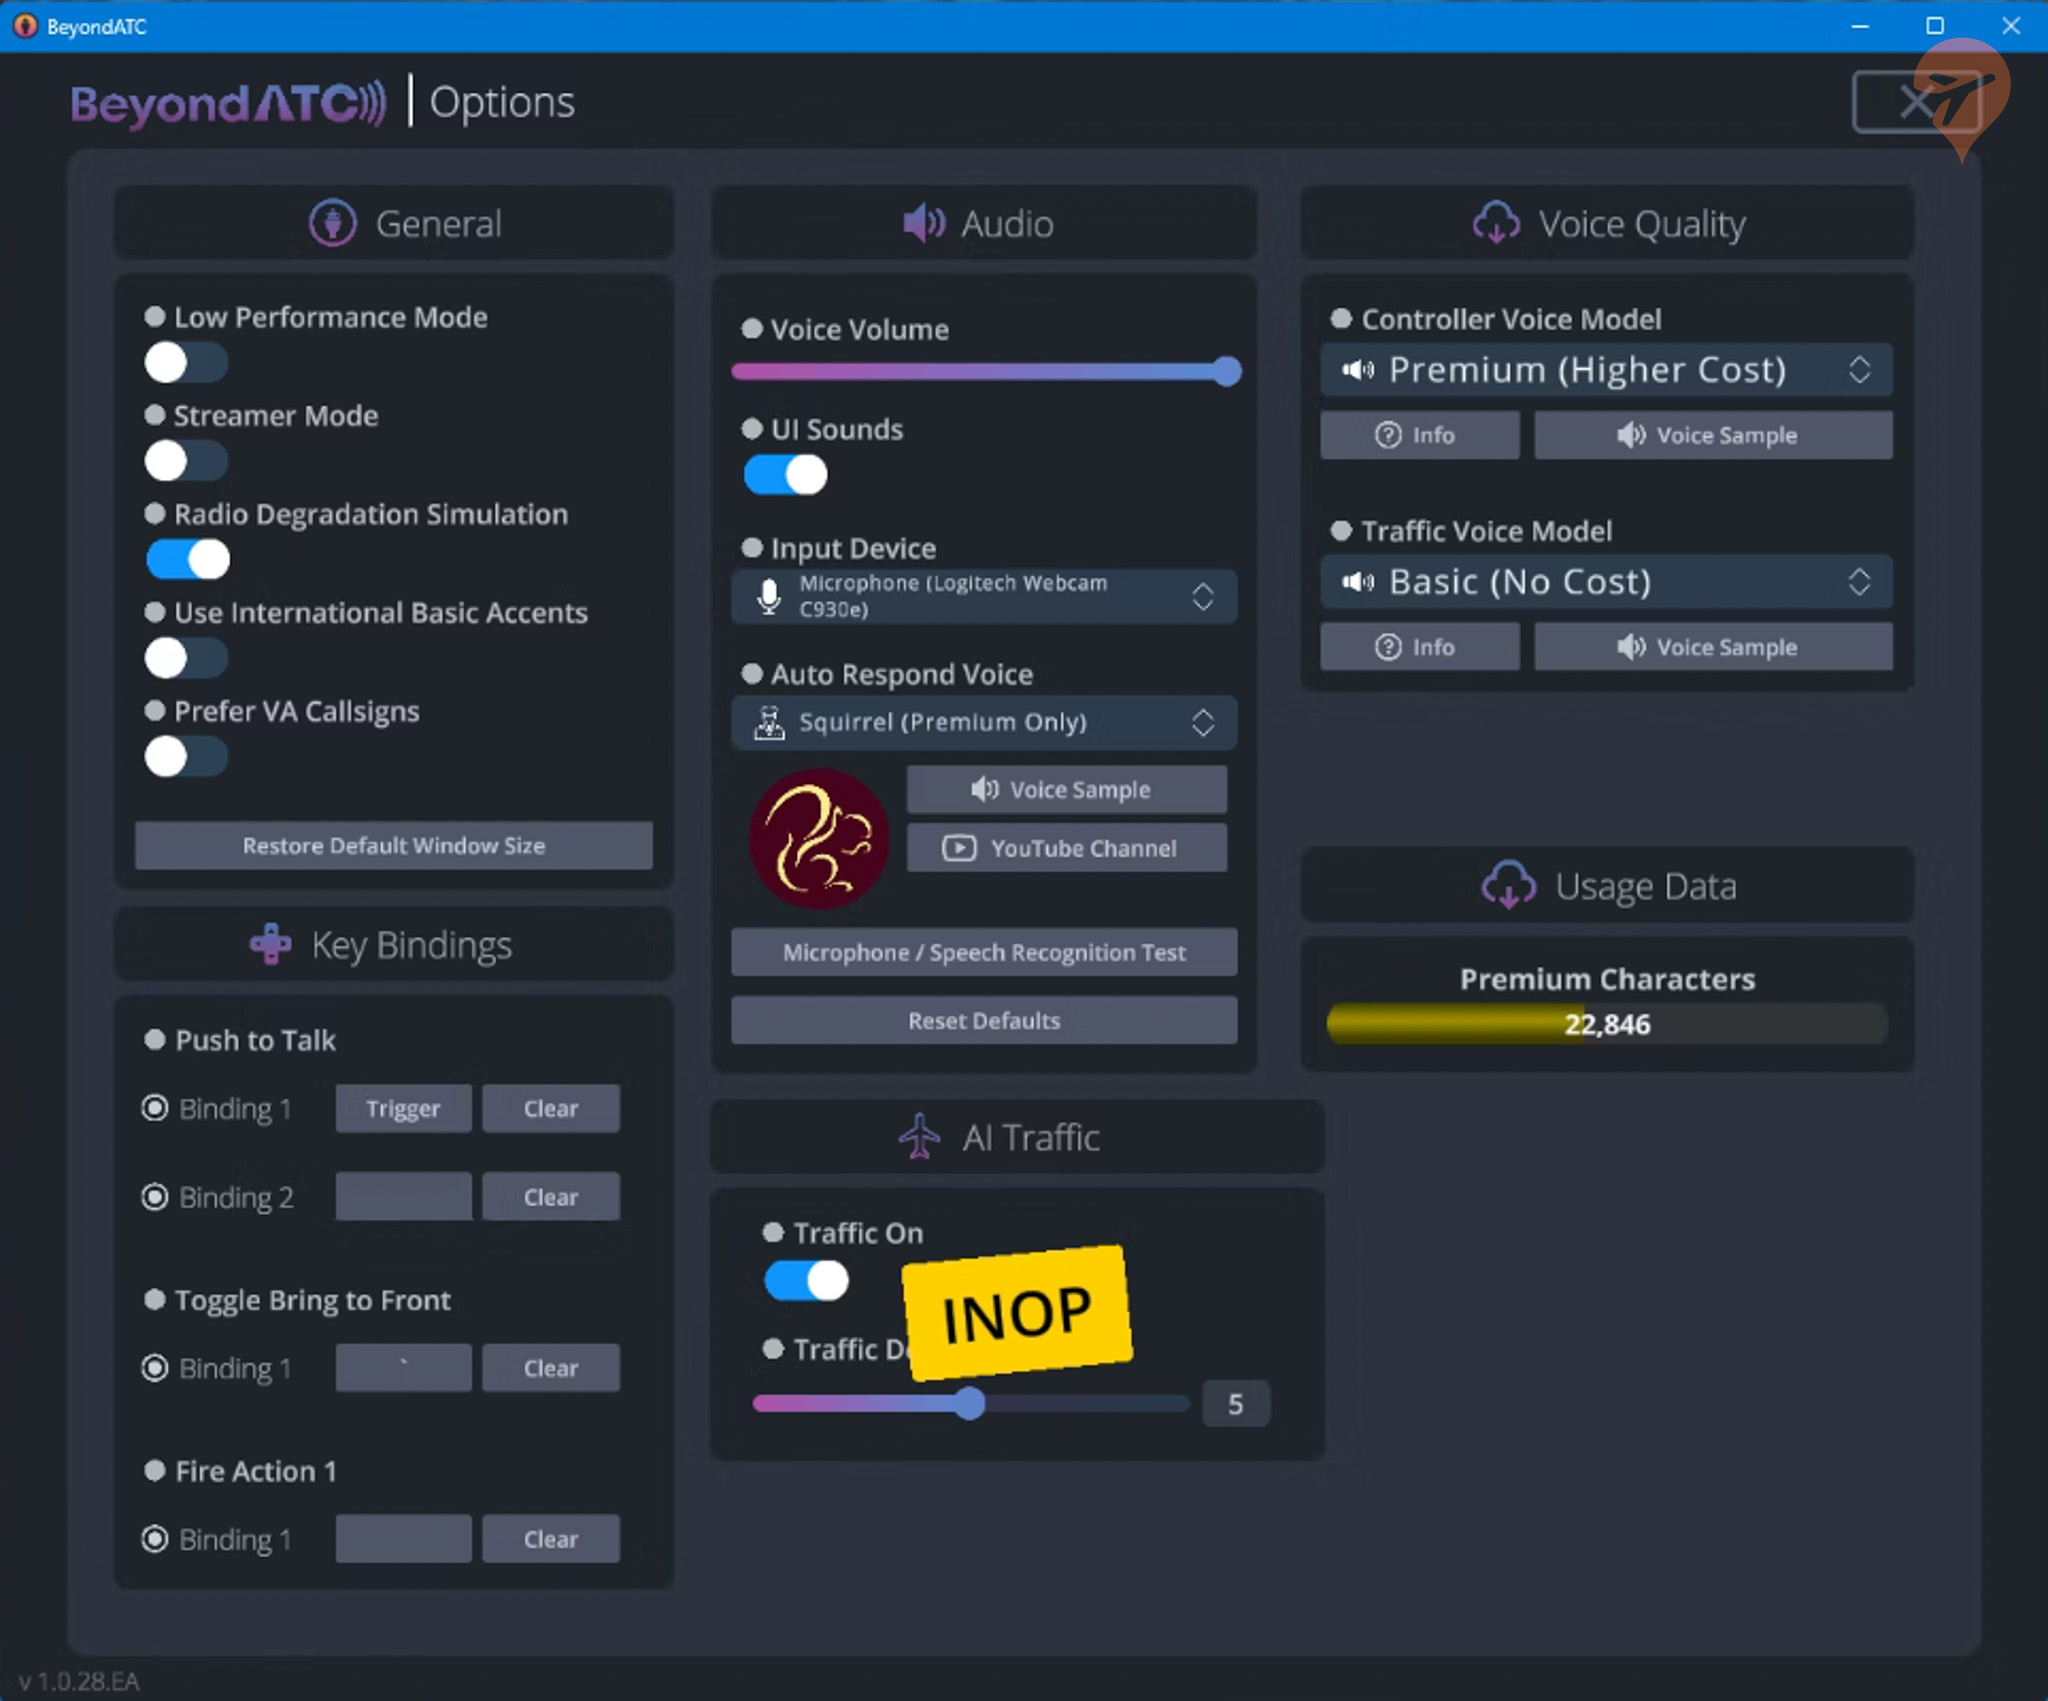Click the airplane icon in AI Traffic header
Image resolution: width=2048 pixels, height=1701 pixels.
(916, 1136)
